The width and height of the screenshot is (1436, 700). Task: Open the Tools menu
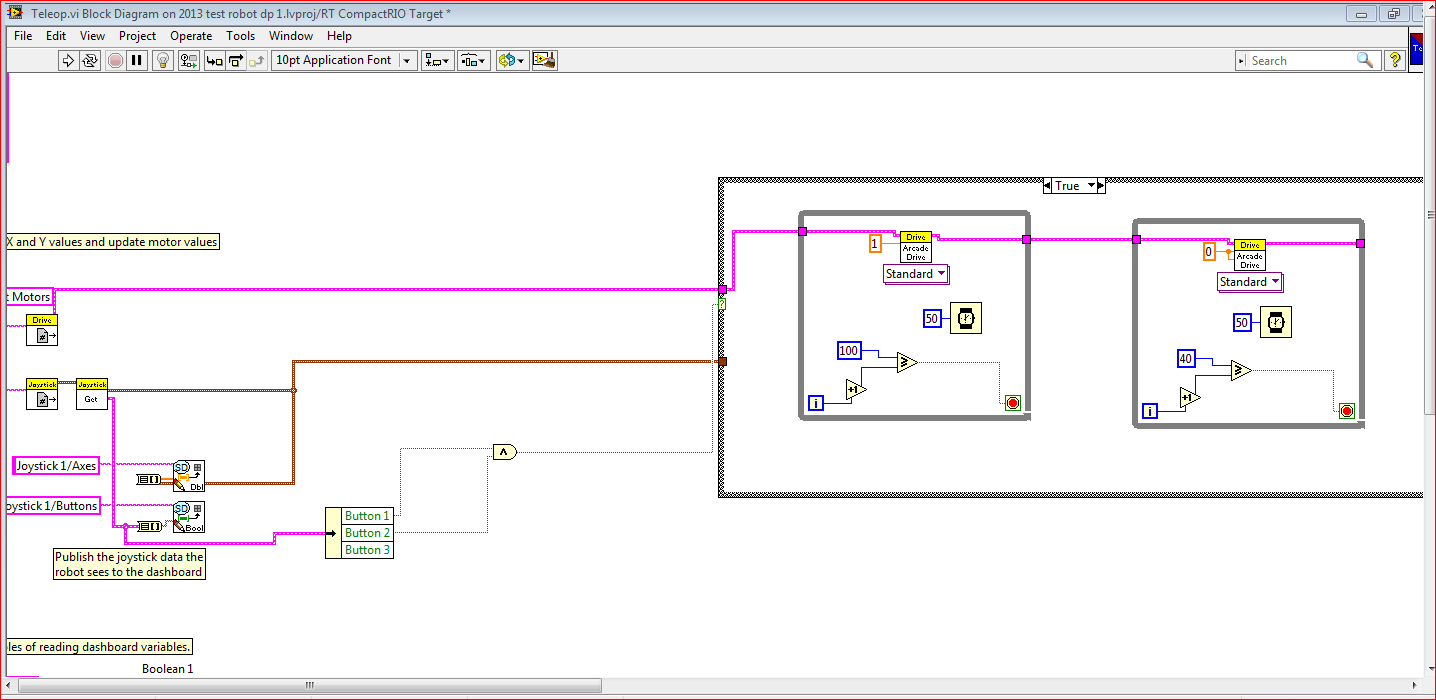pos(240,35)
